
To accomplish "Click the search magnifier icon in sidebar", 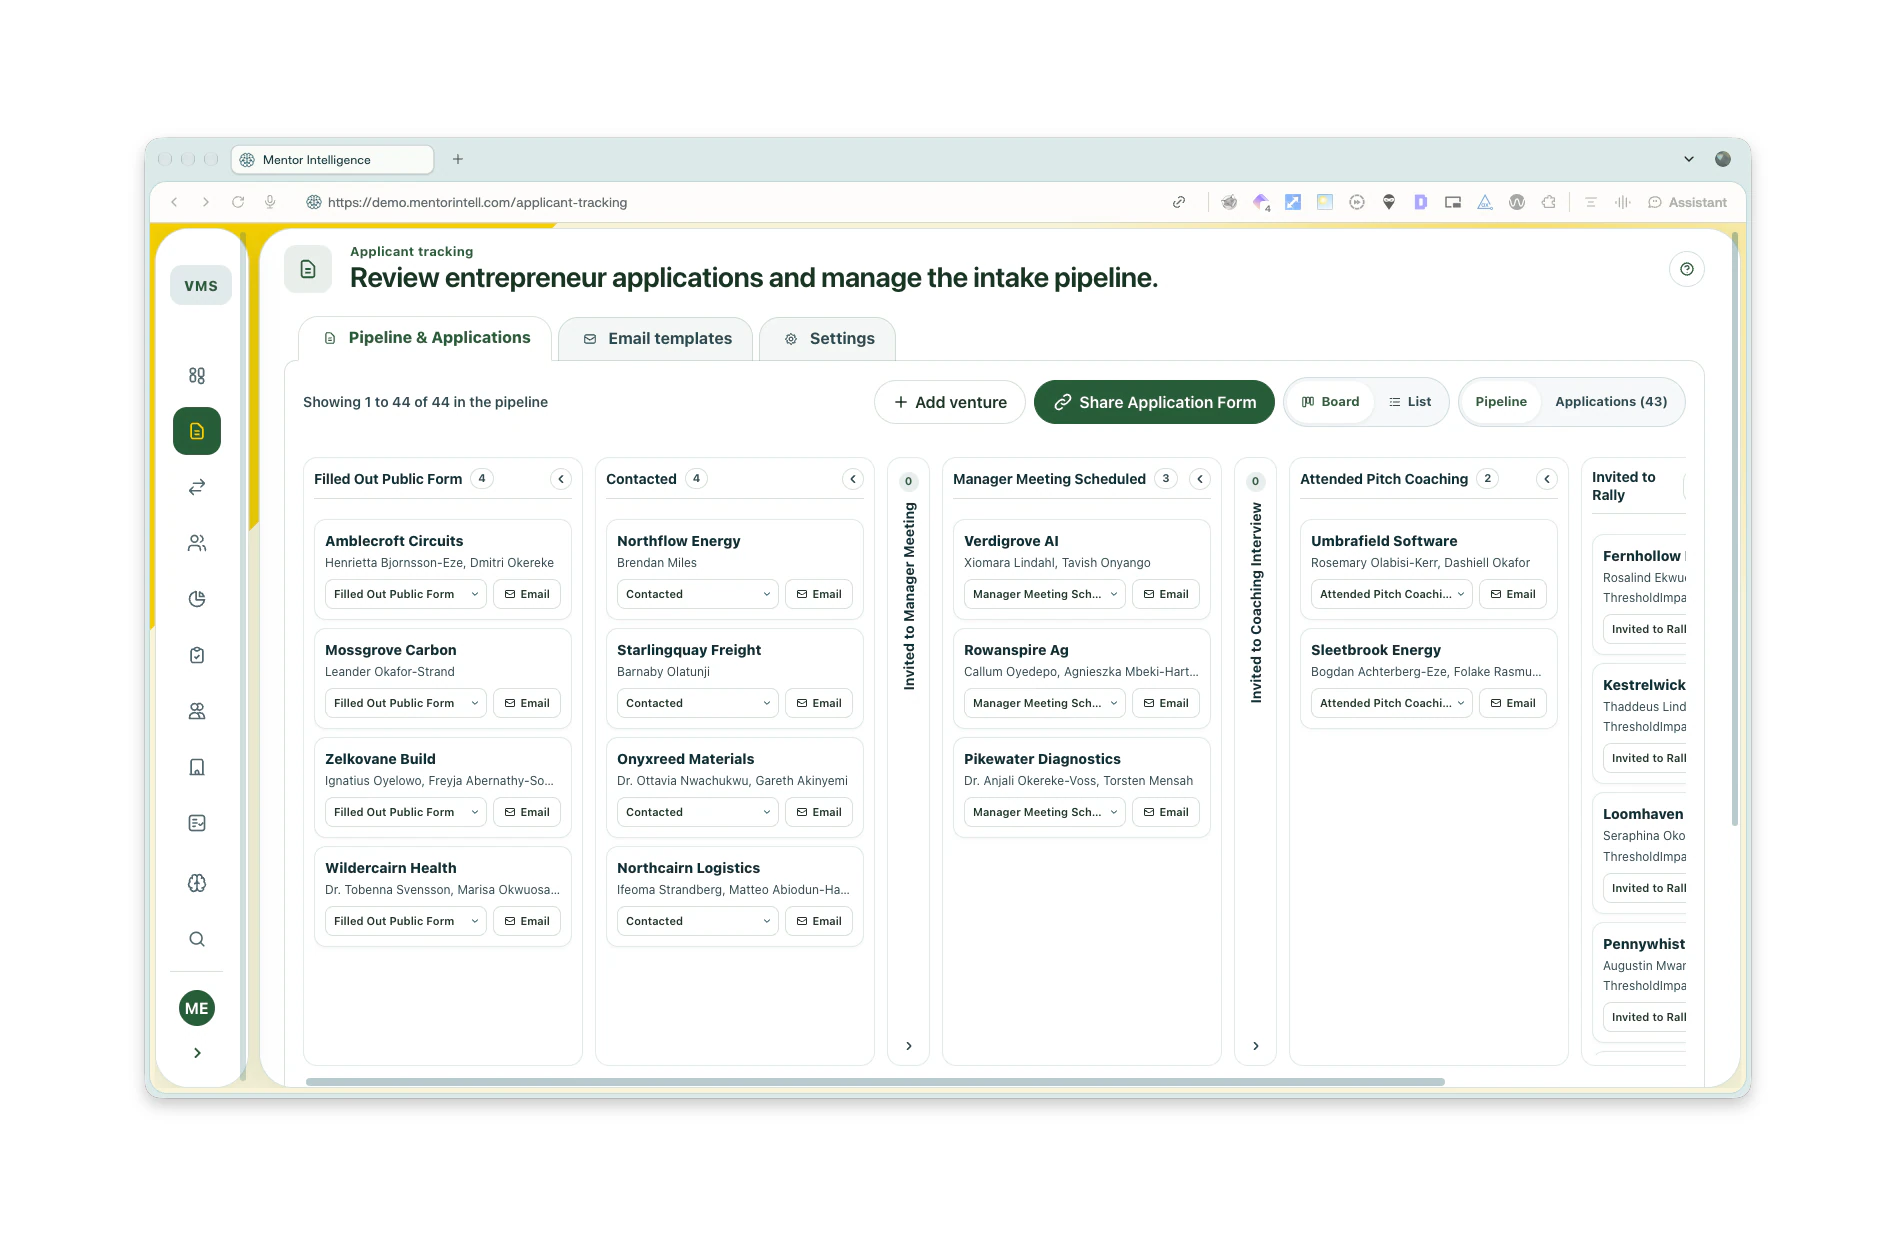I will pos(197,939).
